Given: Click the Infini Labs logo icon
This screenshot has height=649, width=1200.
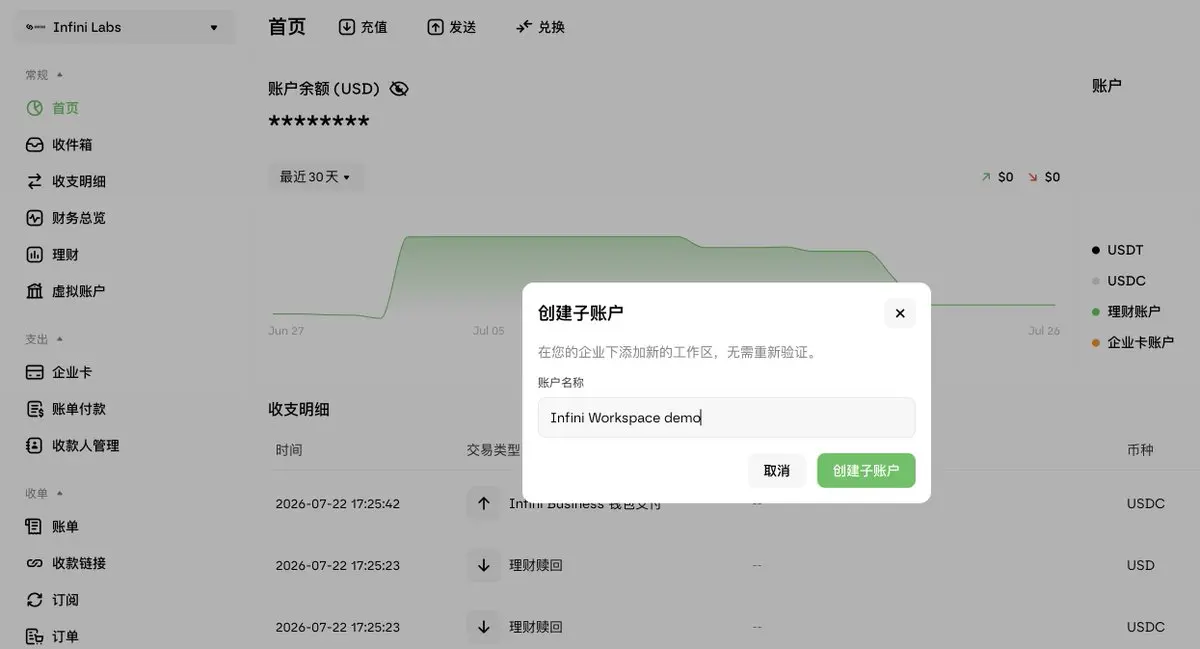Looking at the screenshot, I should 36,27.
